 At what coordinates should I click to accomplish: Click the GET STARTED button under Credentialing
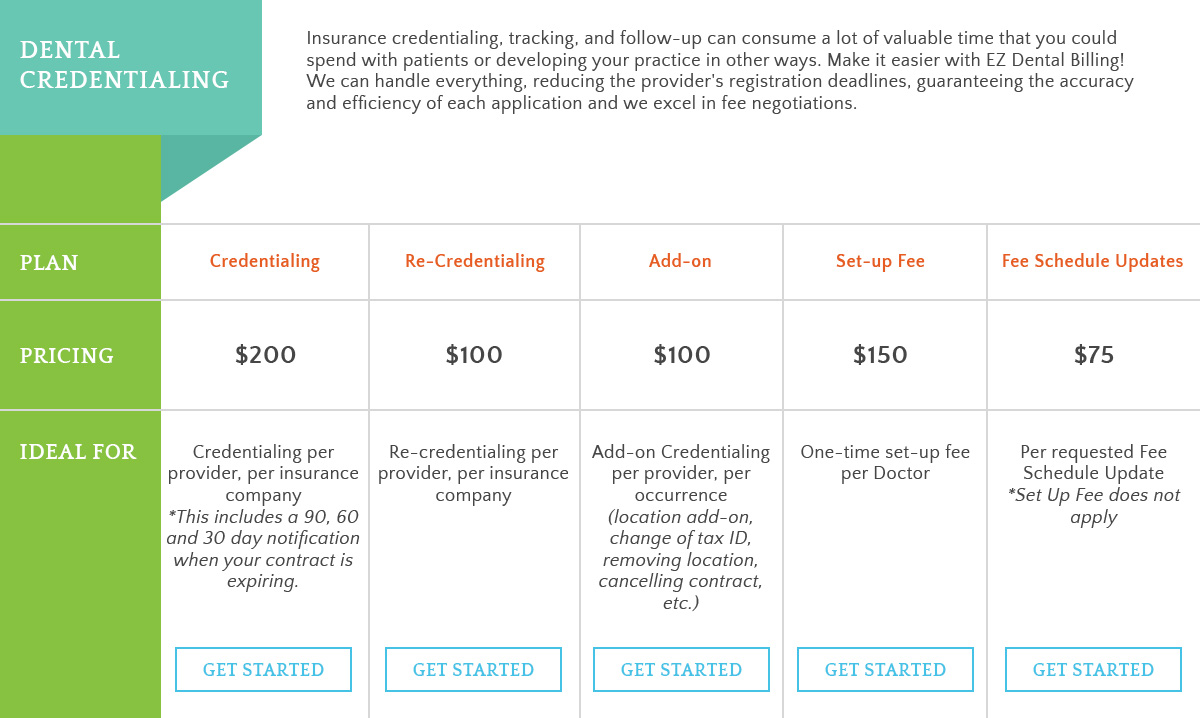pos(263,669)
